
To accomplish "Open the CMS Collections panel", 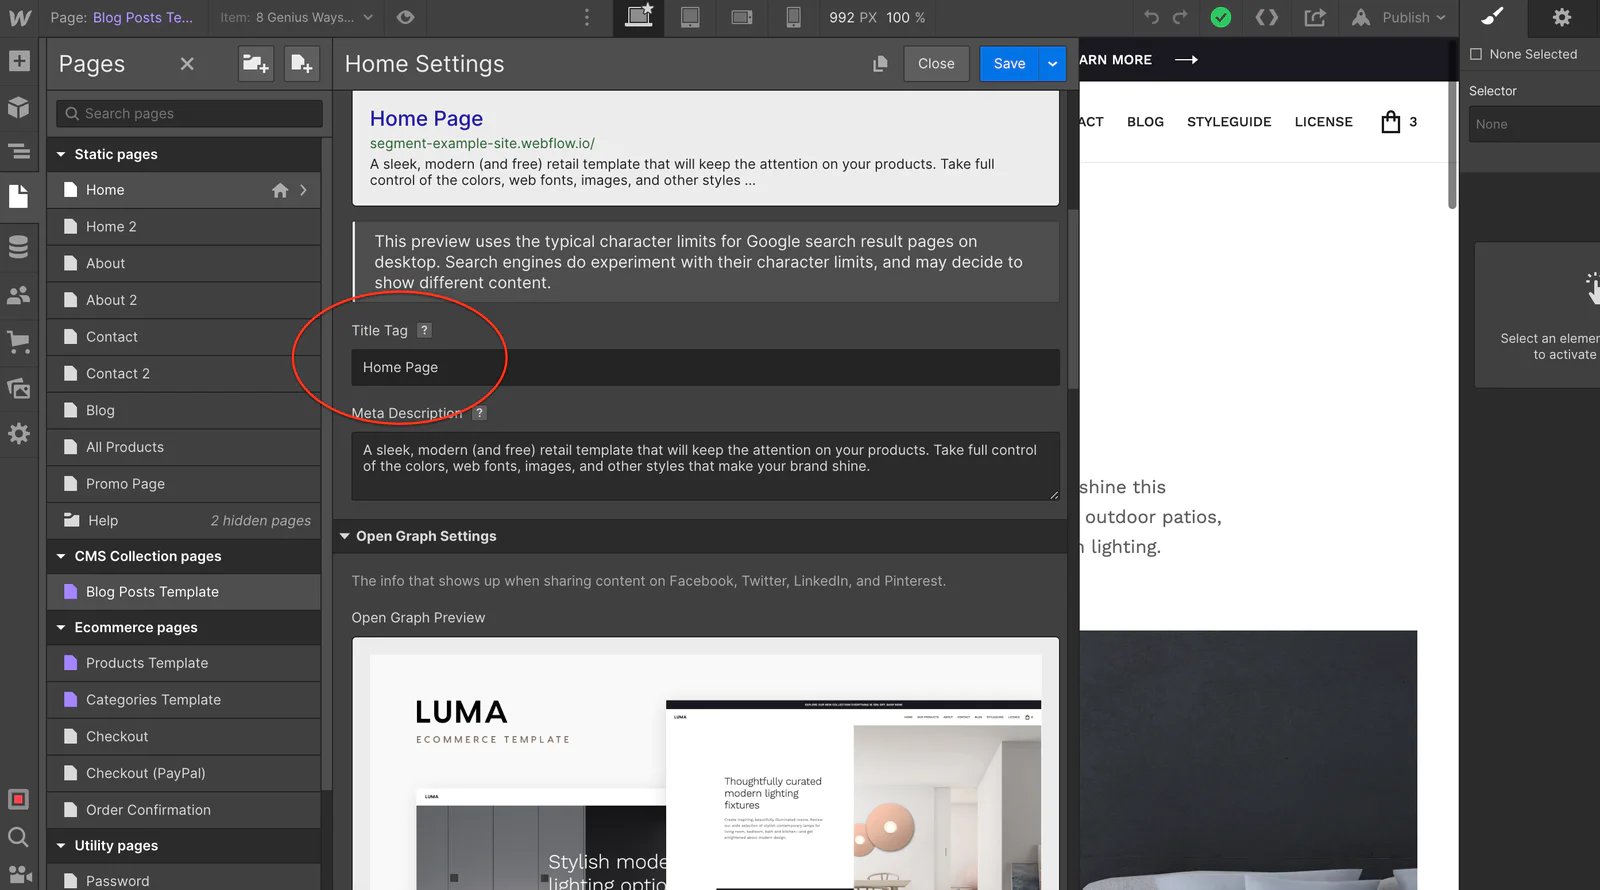I will tap(19, 247).
